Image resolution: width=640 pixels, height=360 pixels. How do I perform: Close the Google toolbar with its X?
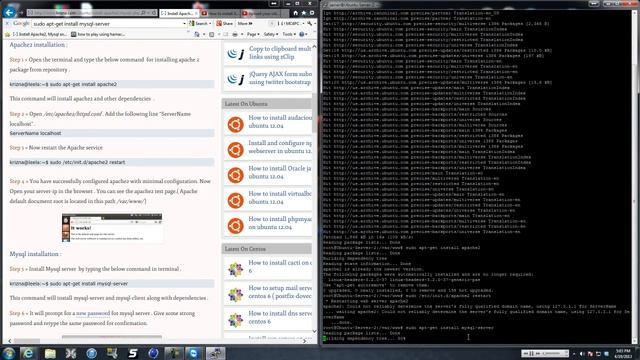7,24
